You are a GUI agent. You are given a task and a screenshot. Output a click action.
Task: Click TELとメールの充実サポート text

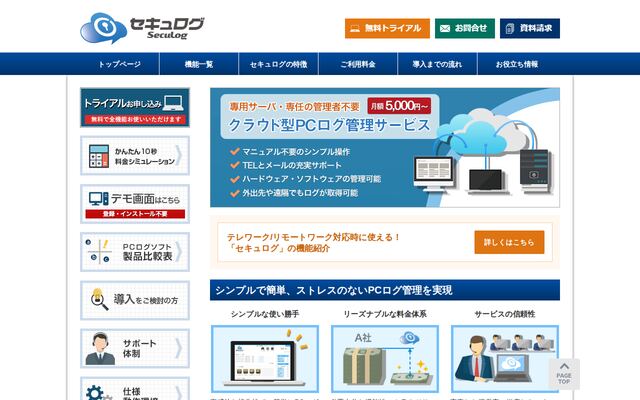click(x=292, y=165)
